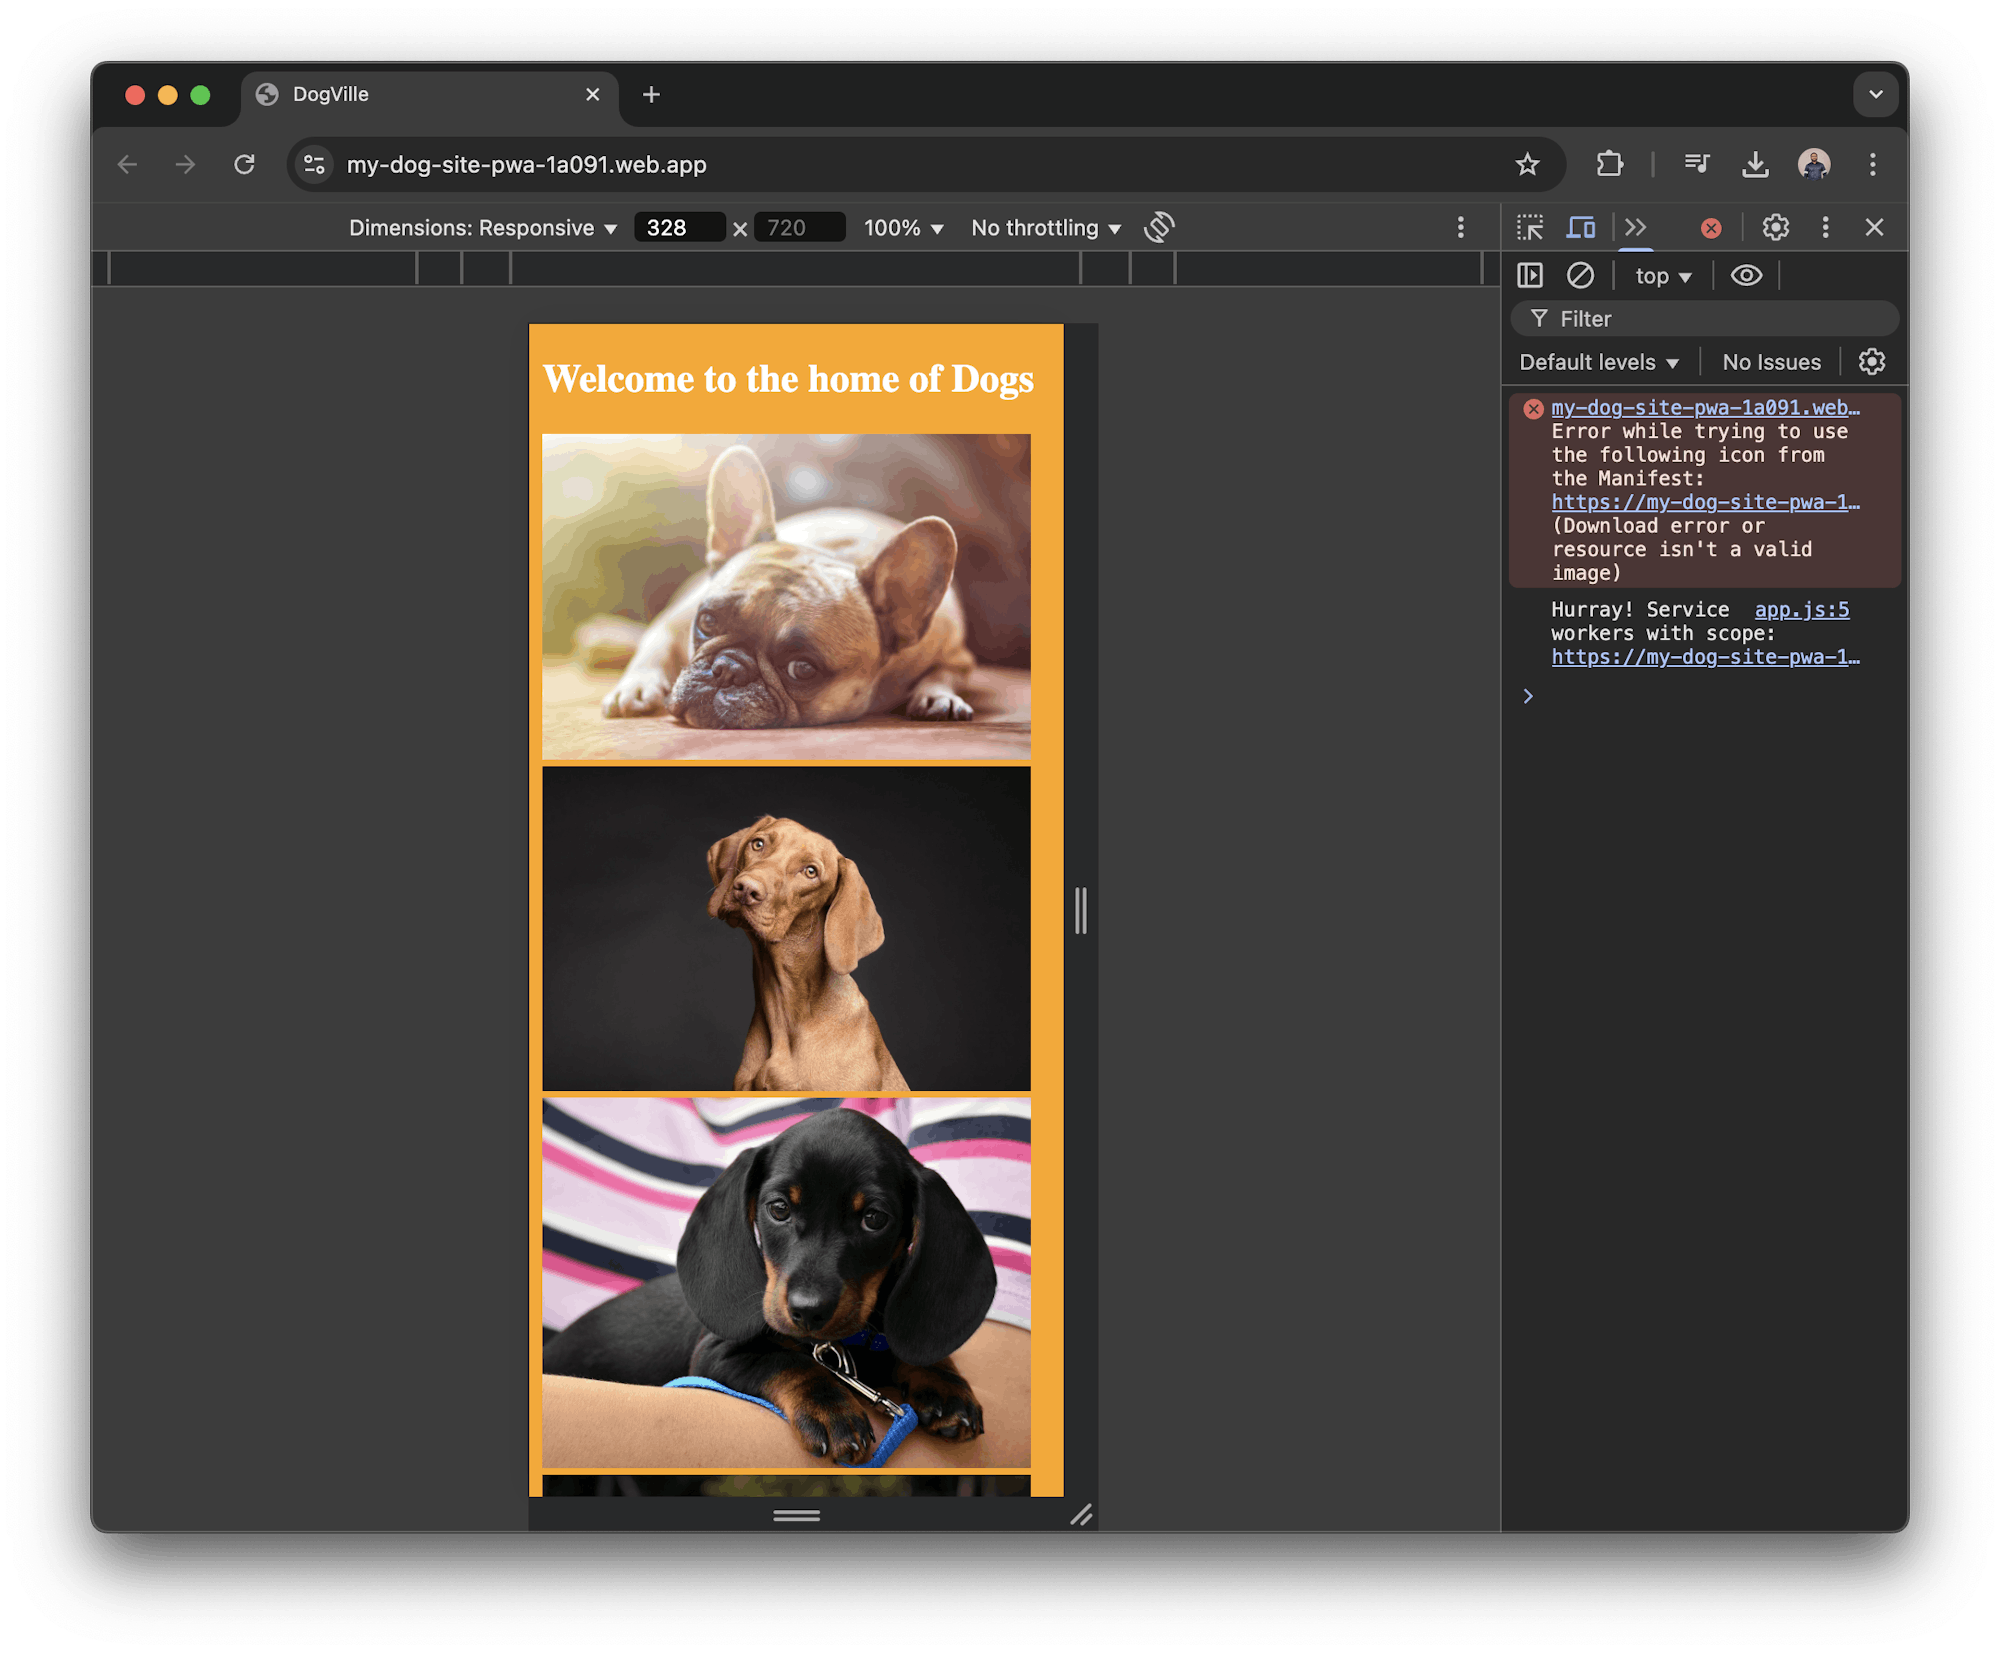Viewport: 2000px width, 1653px height.
Task: Click the filter funnel icon in console
Action: (x=1539, y=318)
